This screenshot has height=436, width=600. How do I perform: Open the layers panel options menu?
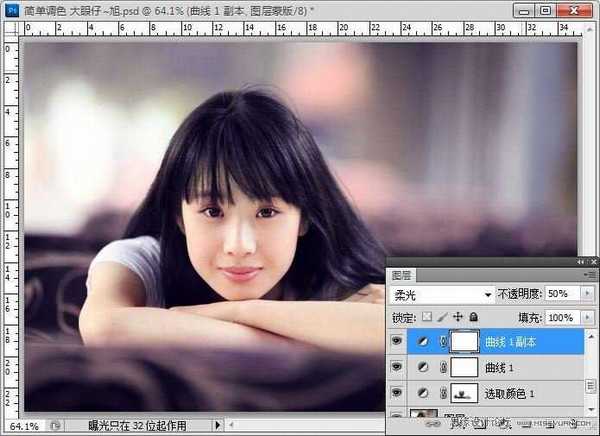point(590,275)
